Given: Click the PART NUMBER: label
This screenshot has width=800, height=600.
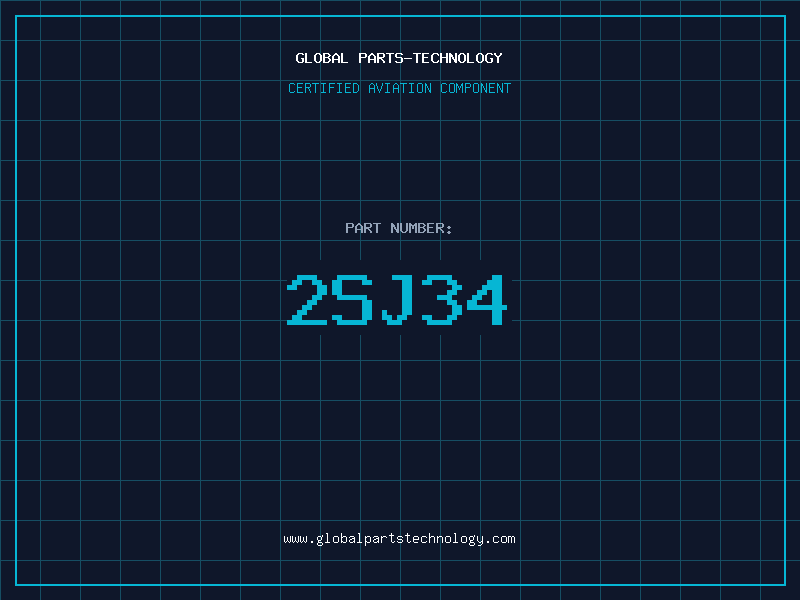Looking at the screenshot, I should [x=399, y=228].
